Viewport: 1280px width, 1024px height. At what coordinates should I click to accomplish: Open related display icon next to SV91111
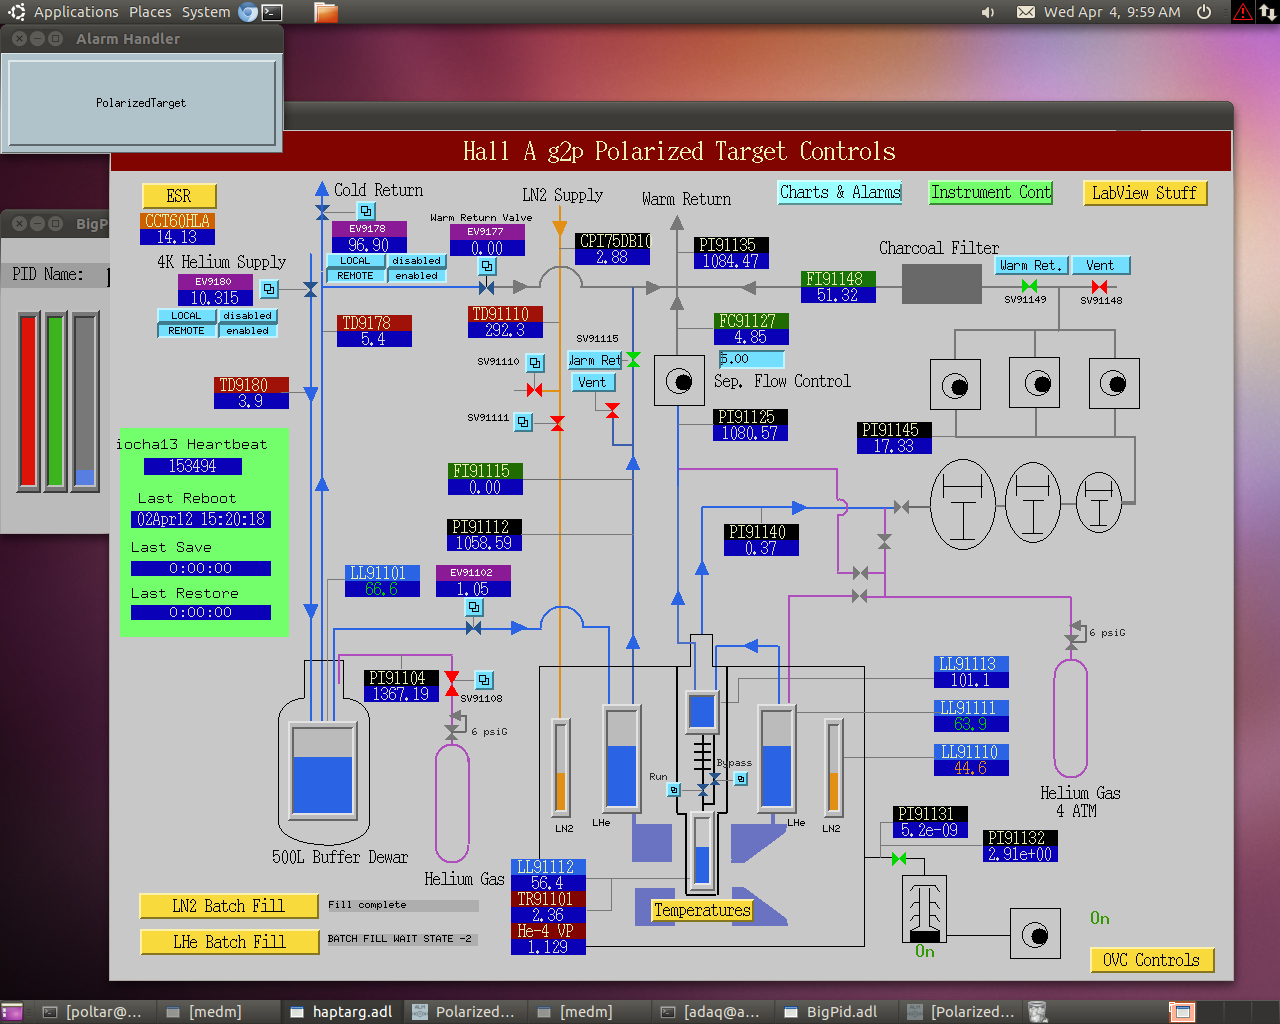tap(523, 422)
